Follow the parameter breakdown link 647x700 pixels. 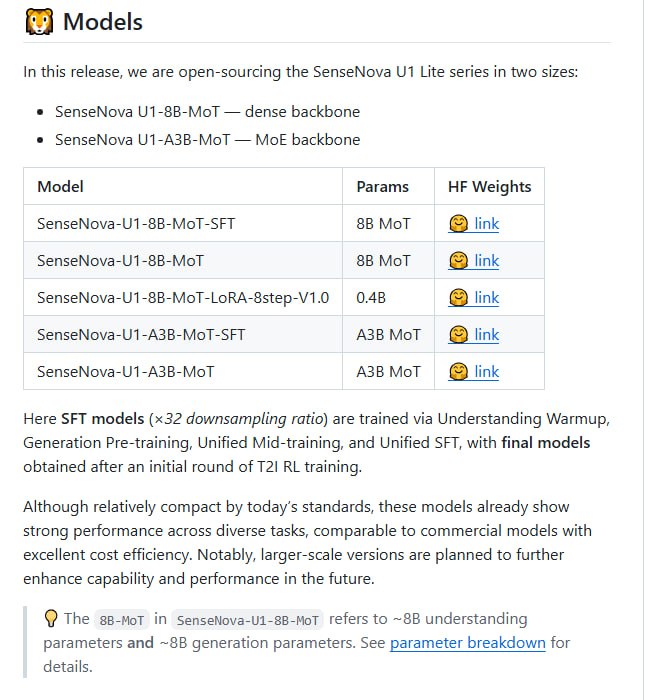[x=468, y=643]
